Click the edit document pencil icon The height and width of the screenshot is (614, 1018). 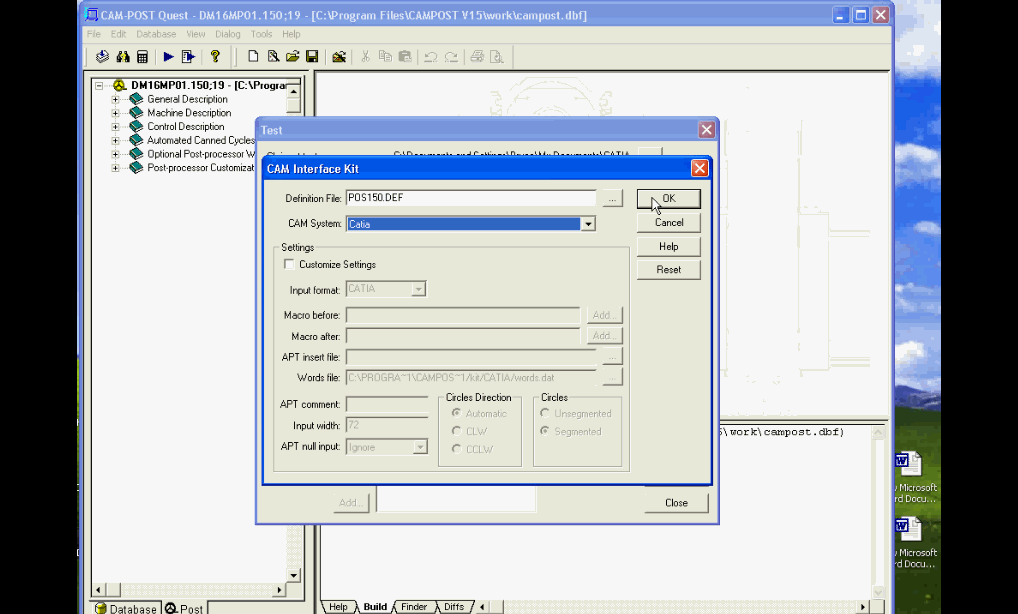tap(273, 56)
